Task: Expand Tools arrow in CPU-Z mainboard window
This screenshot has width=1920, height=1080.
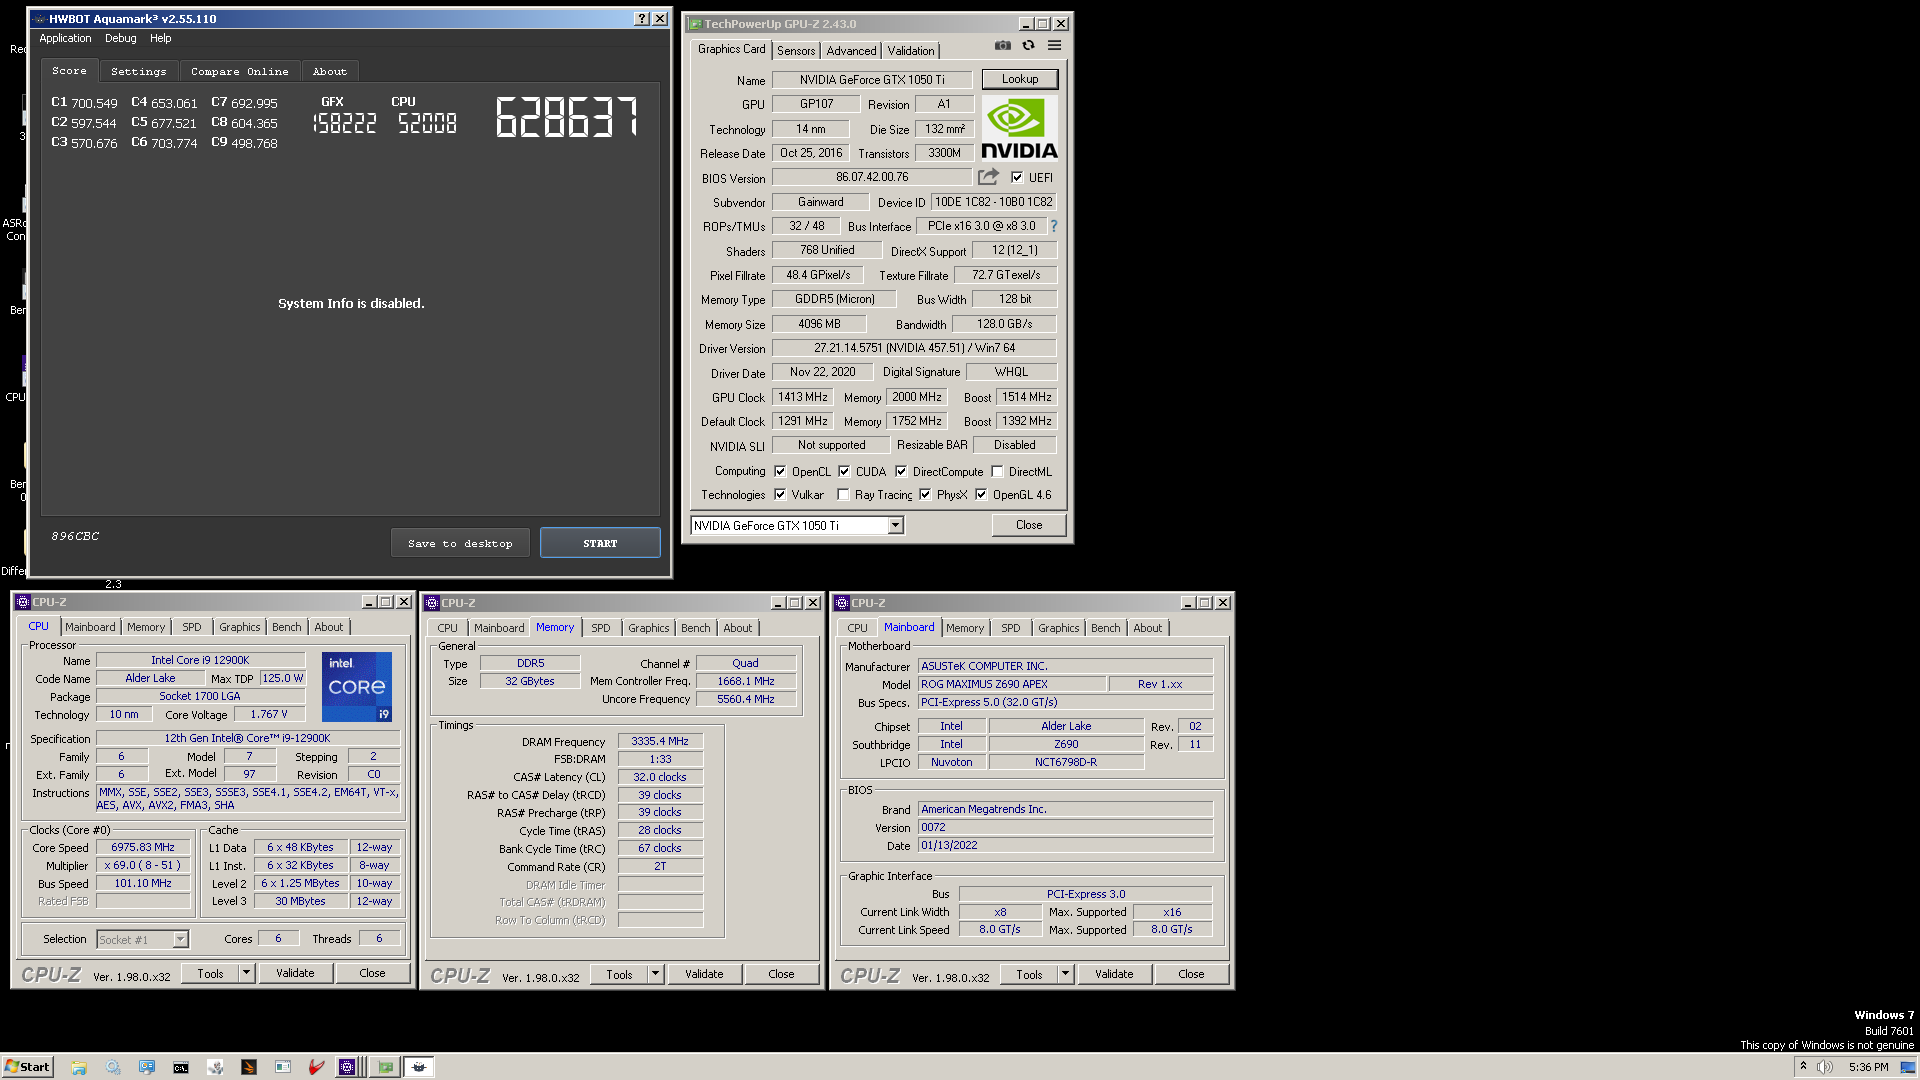Action: point(1065,974)
